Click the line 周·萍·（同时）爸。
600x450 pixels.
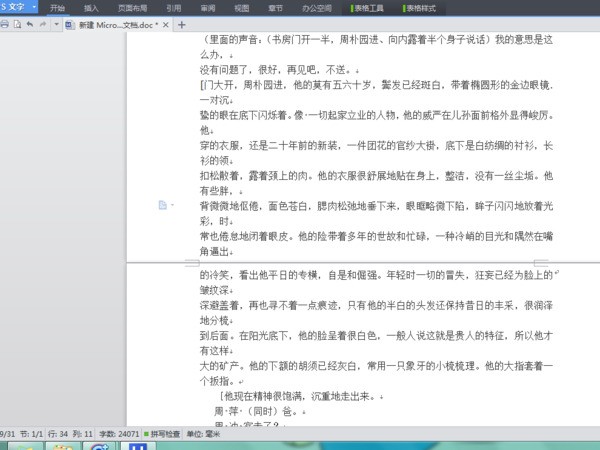pyautogui.click(x=259, y=411)
